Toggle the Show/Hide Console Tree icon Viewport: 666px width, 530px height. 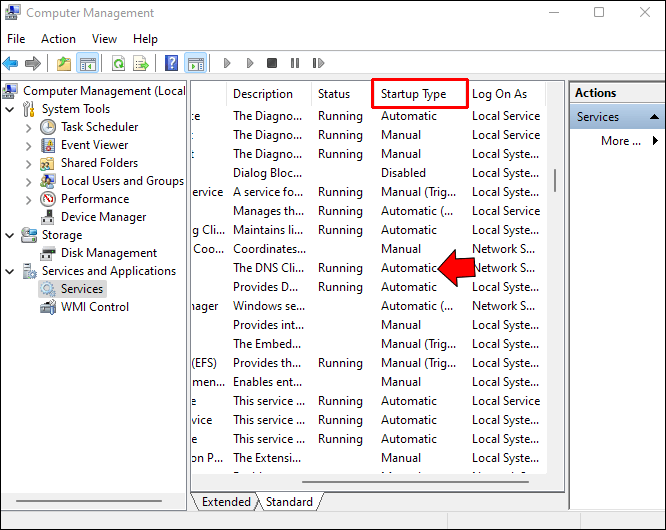click(88, 64)
